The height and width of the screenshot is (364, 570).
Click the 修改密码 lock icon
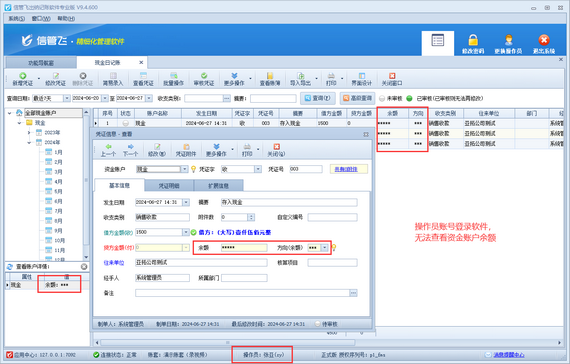point(473,40)
